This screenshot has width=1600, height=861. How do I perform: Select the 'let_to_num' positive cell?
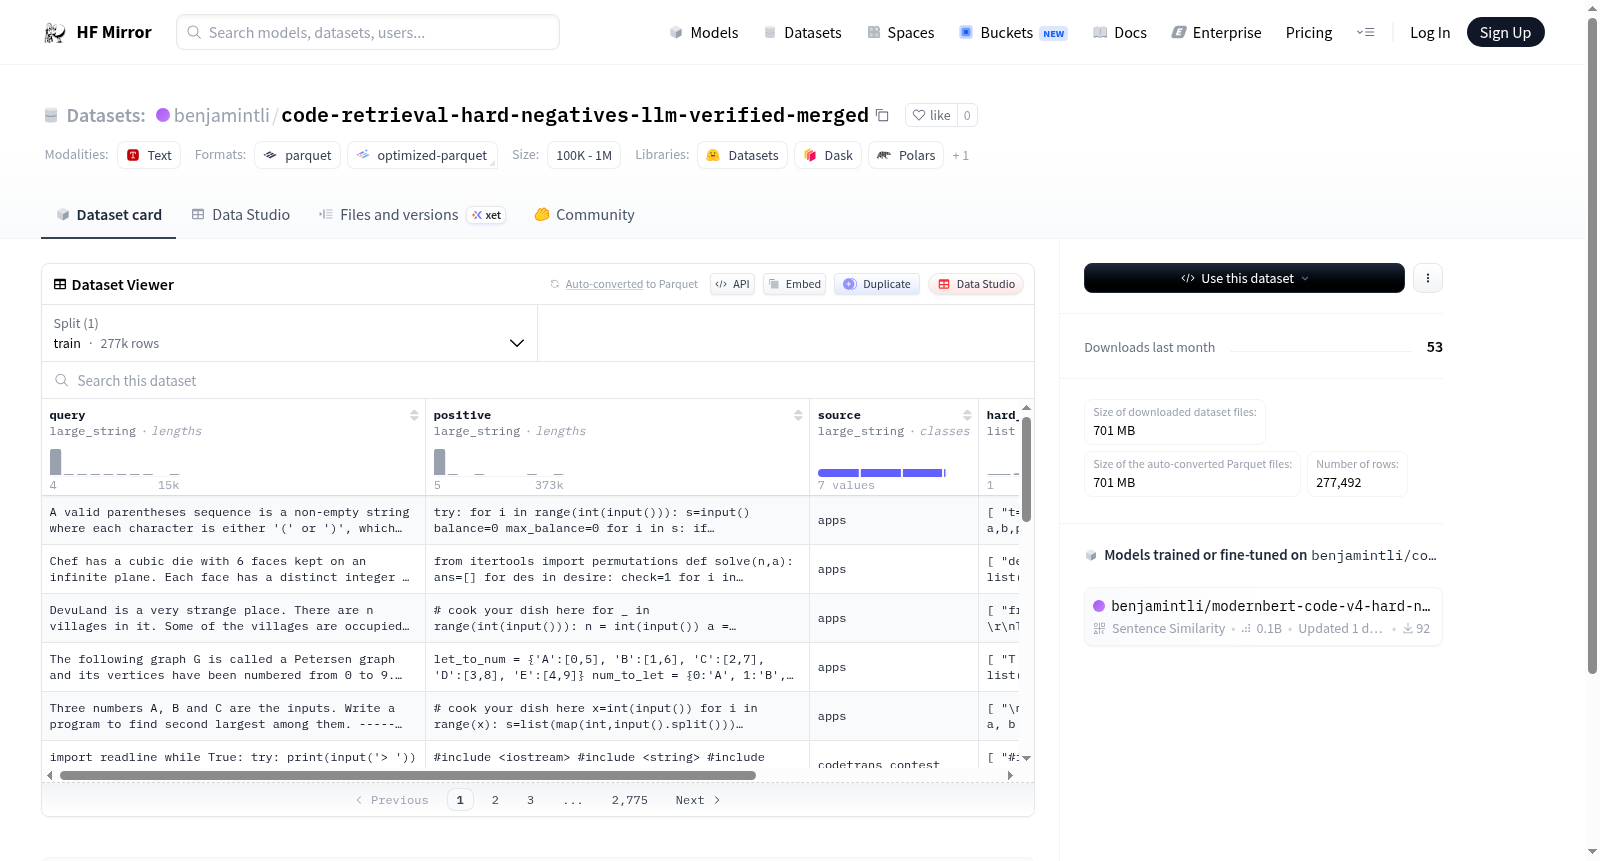click(617, 667)
